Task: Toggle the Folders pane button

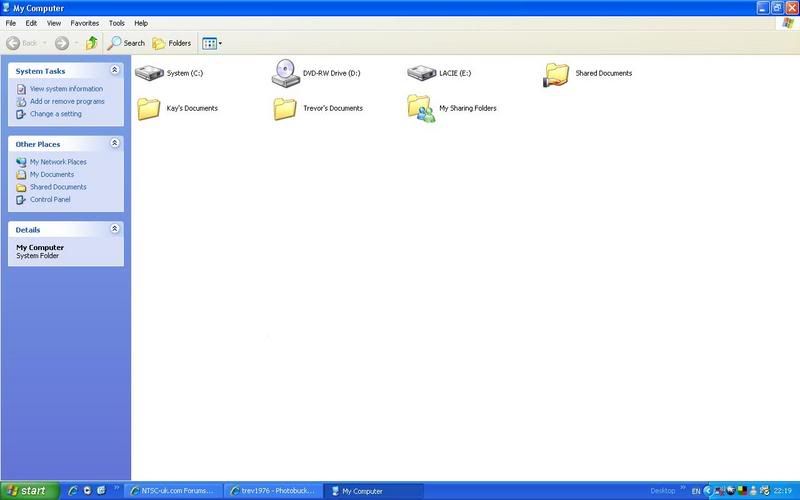Action: [x=172, y=43]
